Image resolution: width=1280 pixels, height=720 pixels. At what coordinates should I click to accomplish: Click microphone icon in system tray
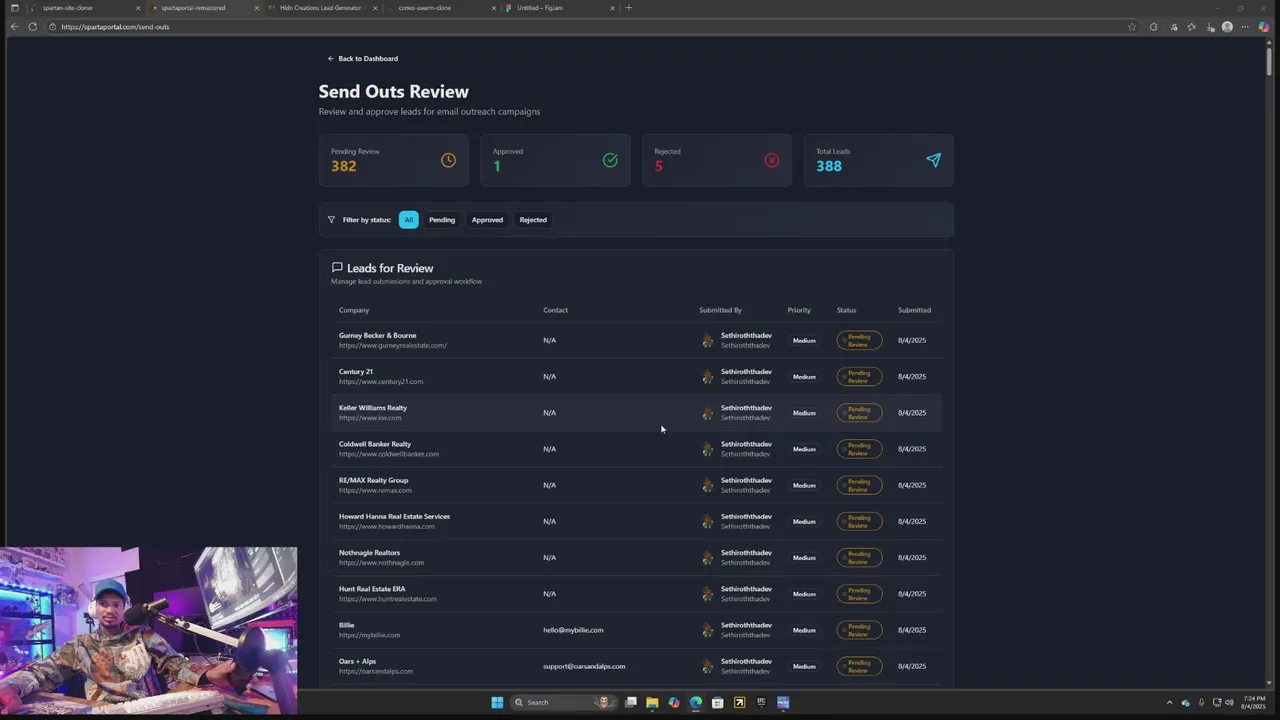coord(1201,702)
